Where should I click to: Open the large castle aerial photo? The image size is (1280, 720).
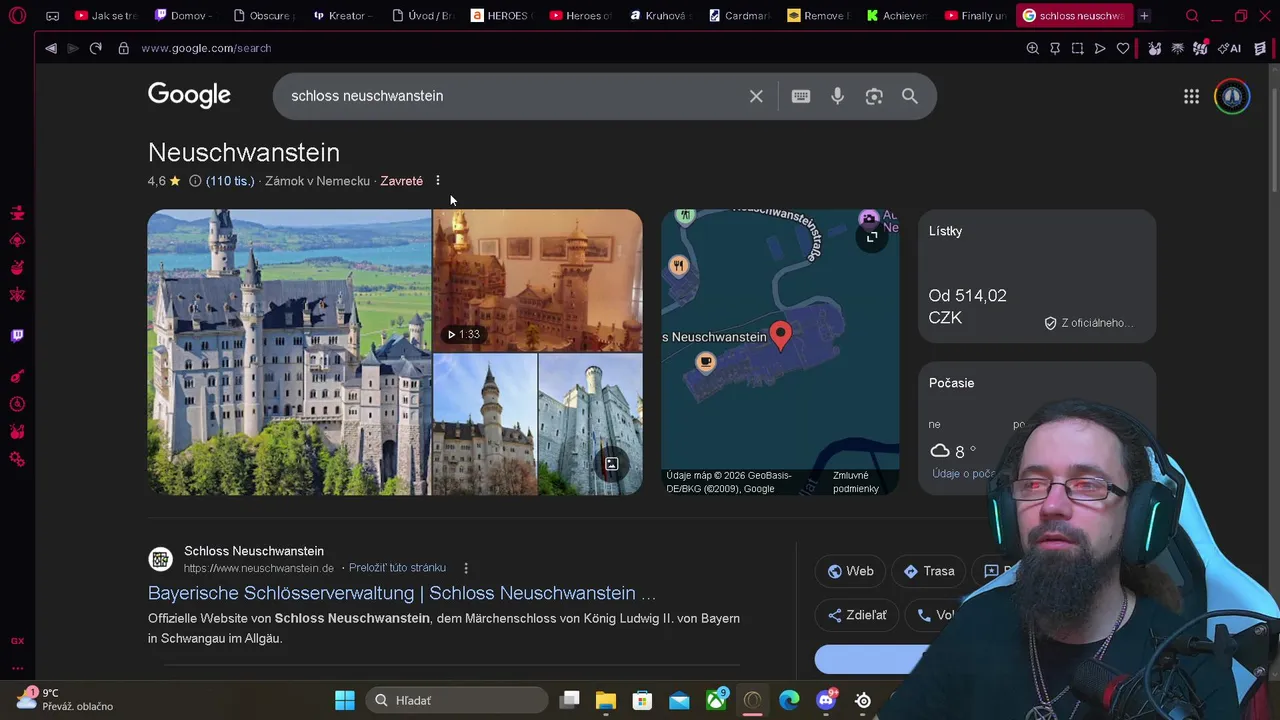click(x=289, y=352)
